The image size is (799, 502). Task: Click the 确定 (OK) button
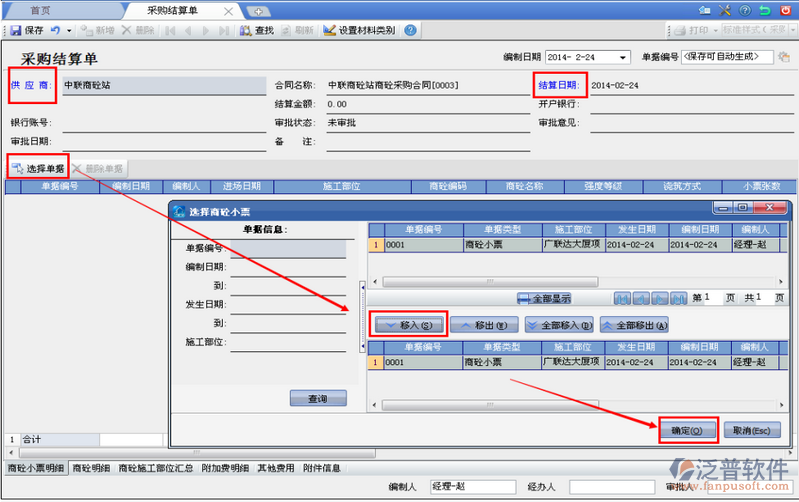tap(687, 431)
